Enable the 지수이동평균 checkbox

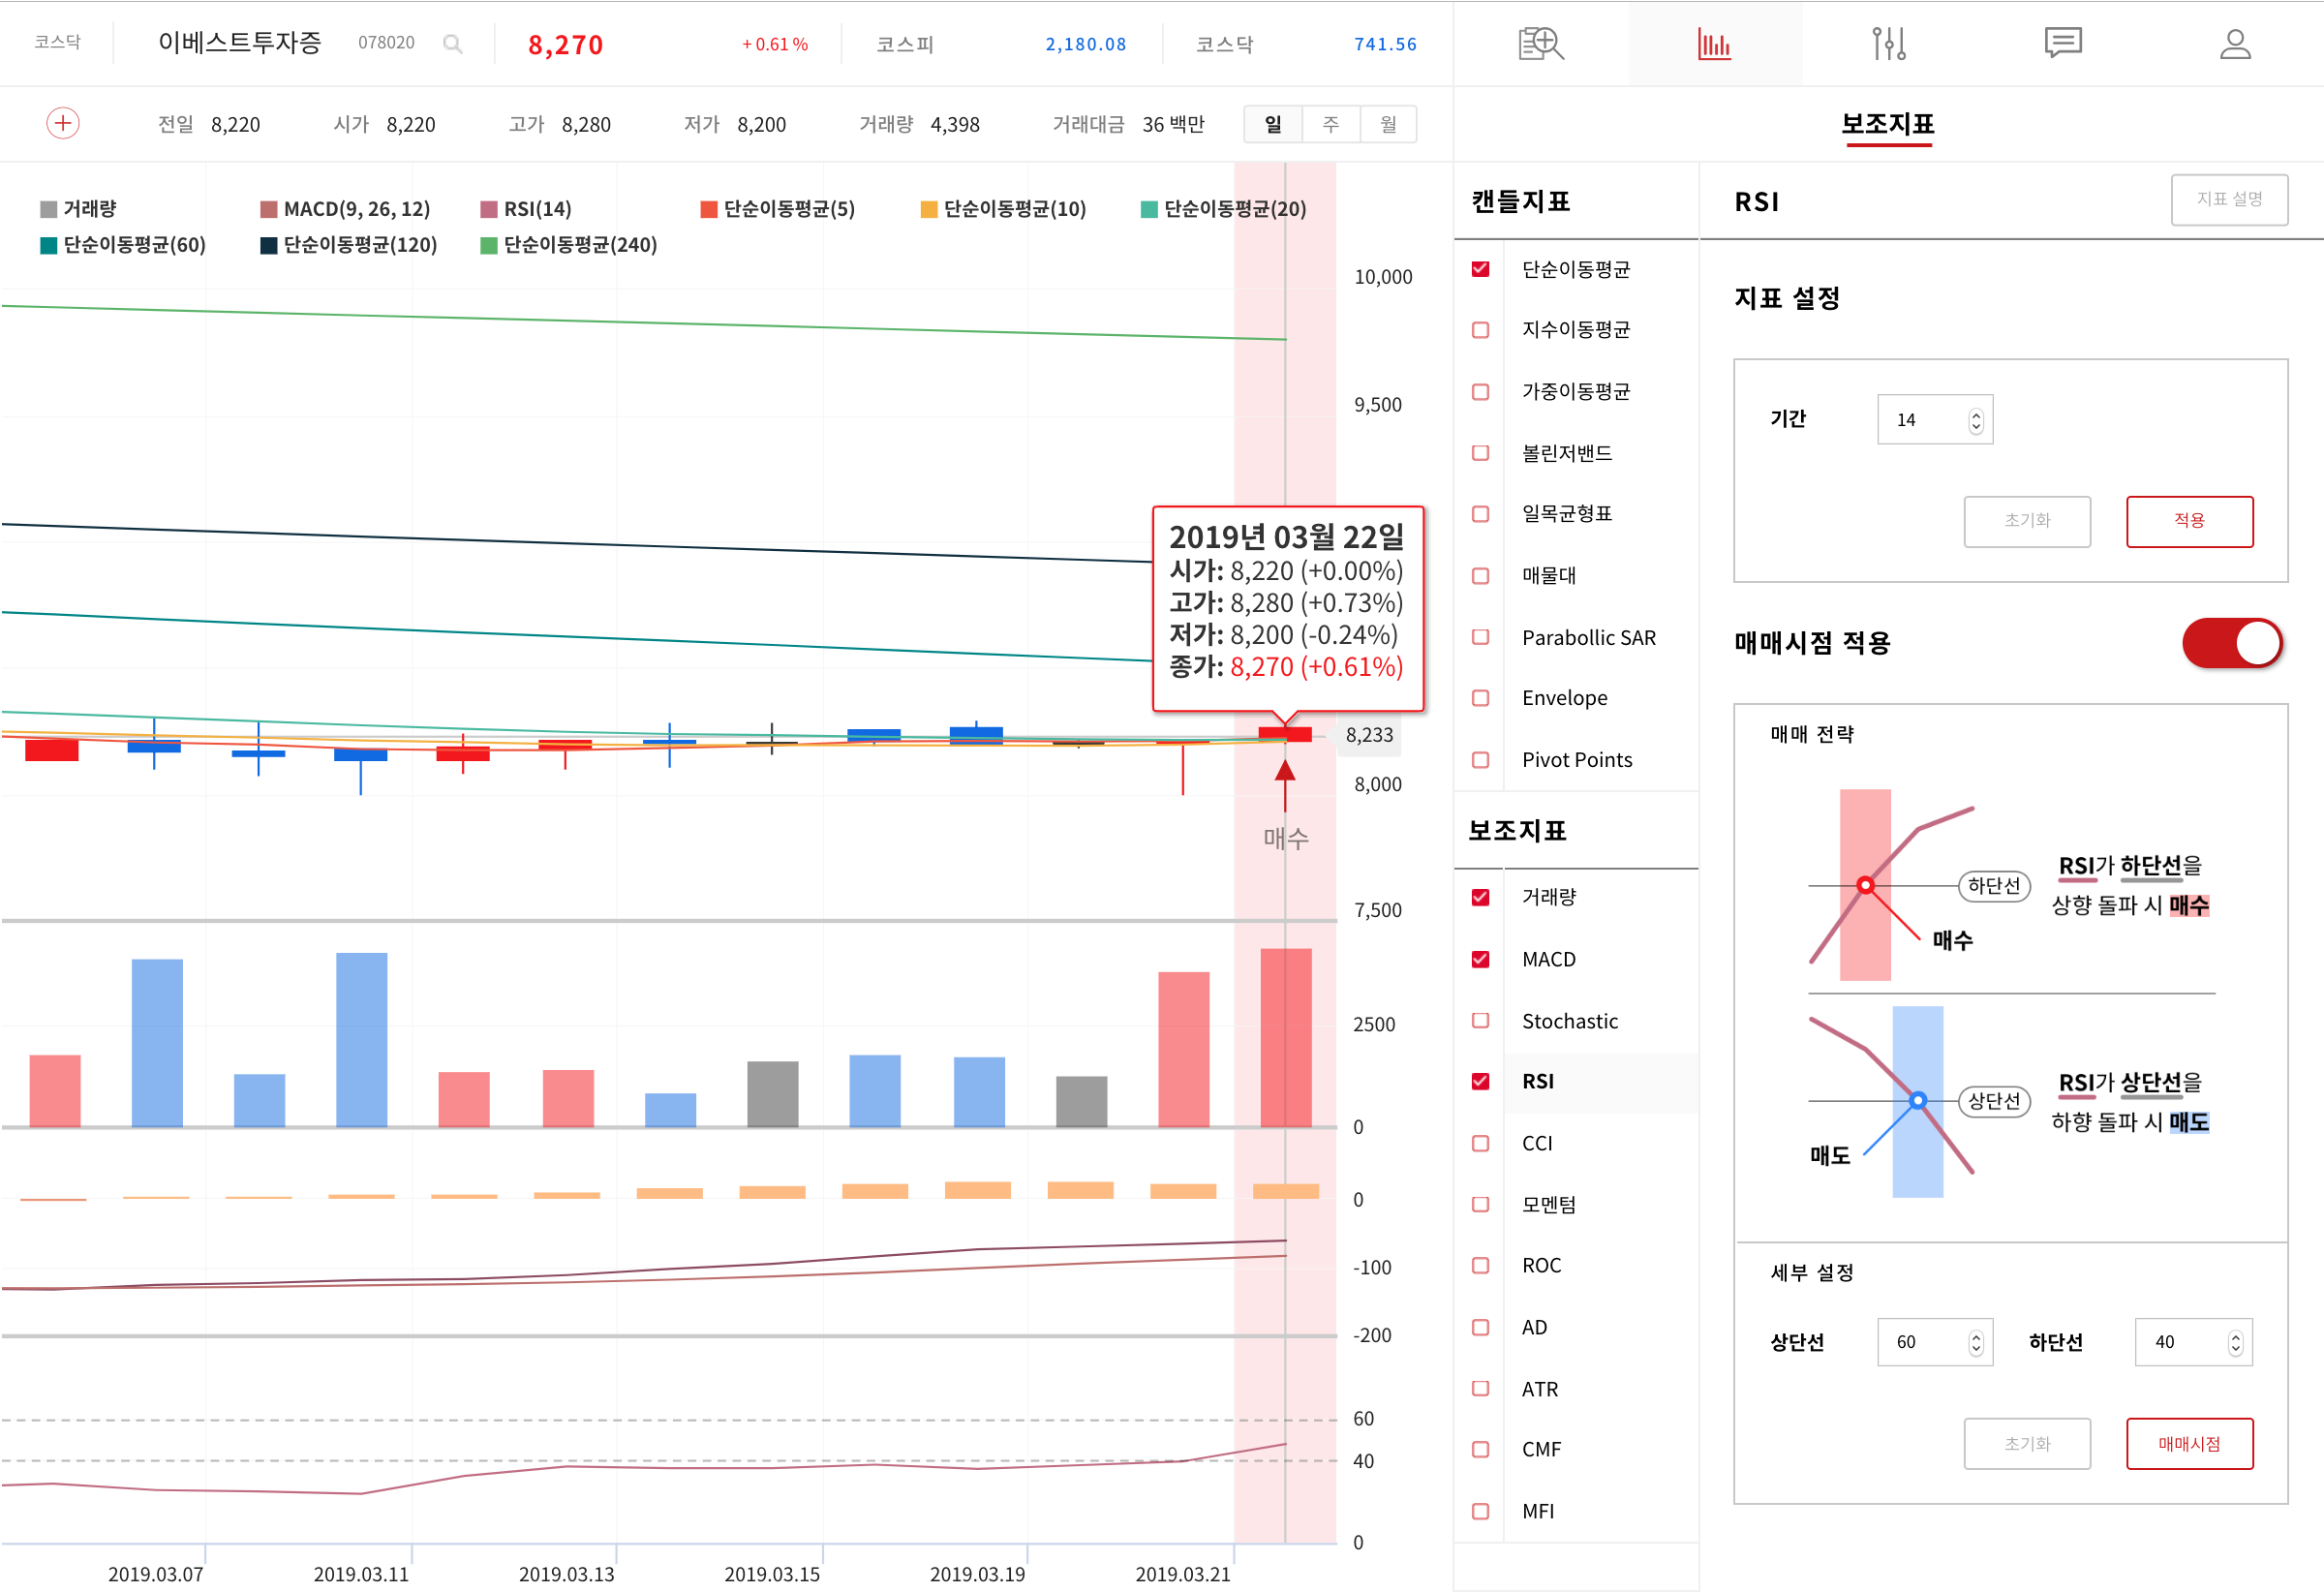point(1481,330)
